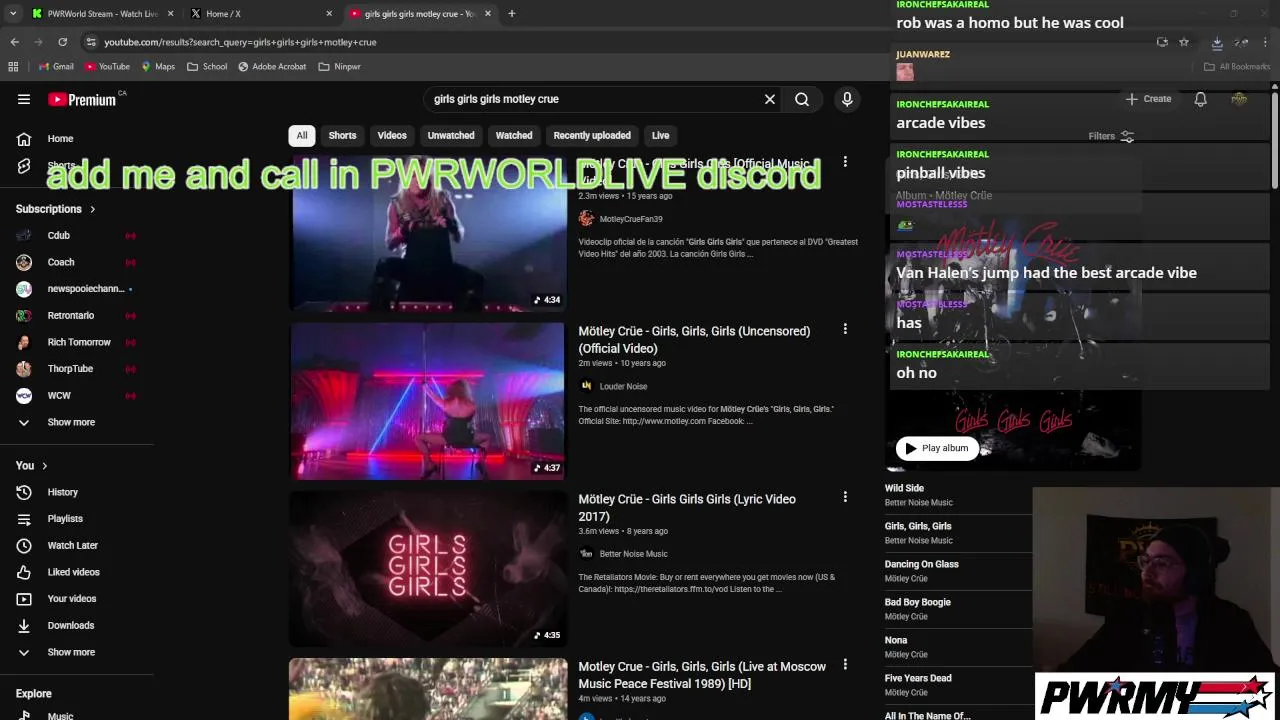Screen dimensions: 1280x720
Task: Open Maps bookmark
Action: tap(158, 66)
